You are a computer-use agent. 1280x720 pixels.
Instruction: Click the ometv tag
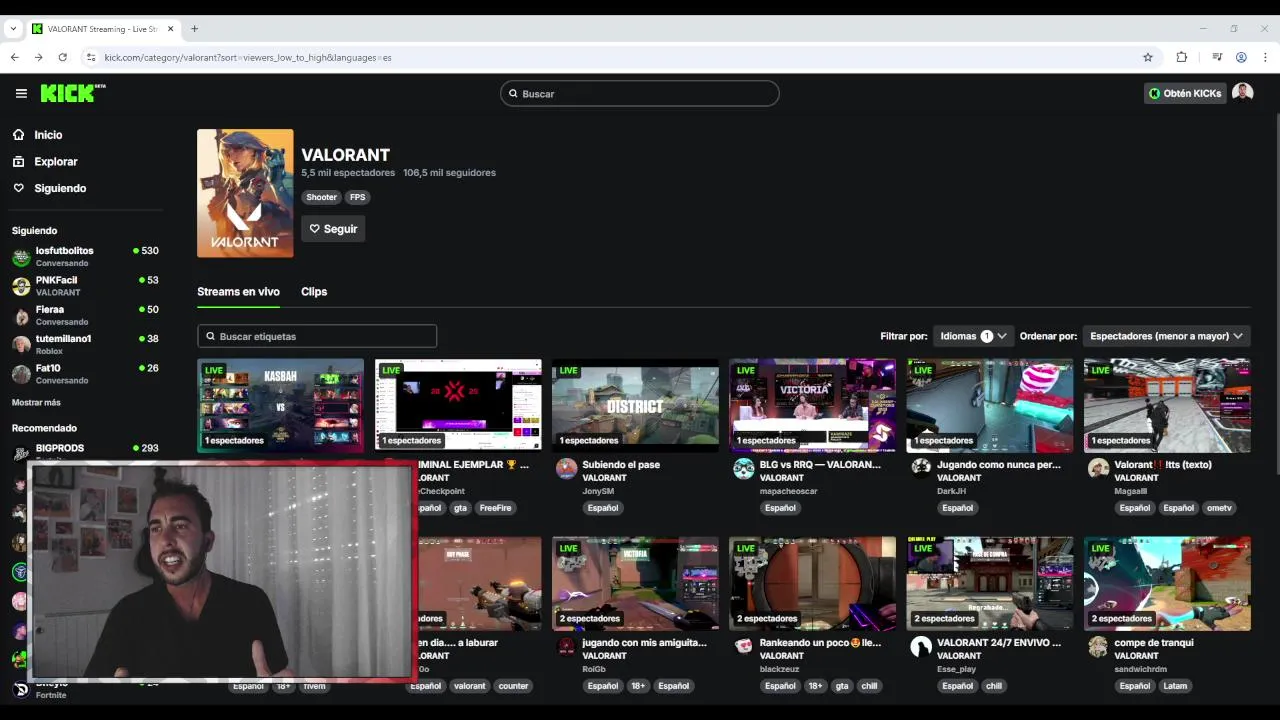tap(1219, 508)
